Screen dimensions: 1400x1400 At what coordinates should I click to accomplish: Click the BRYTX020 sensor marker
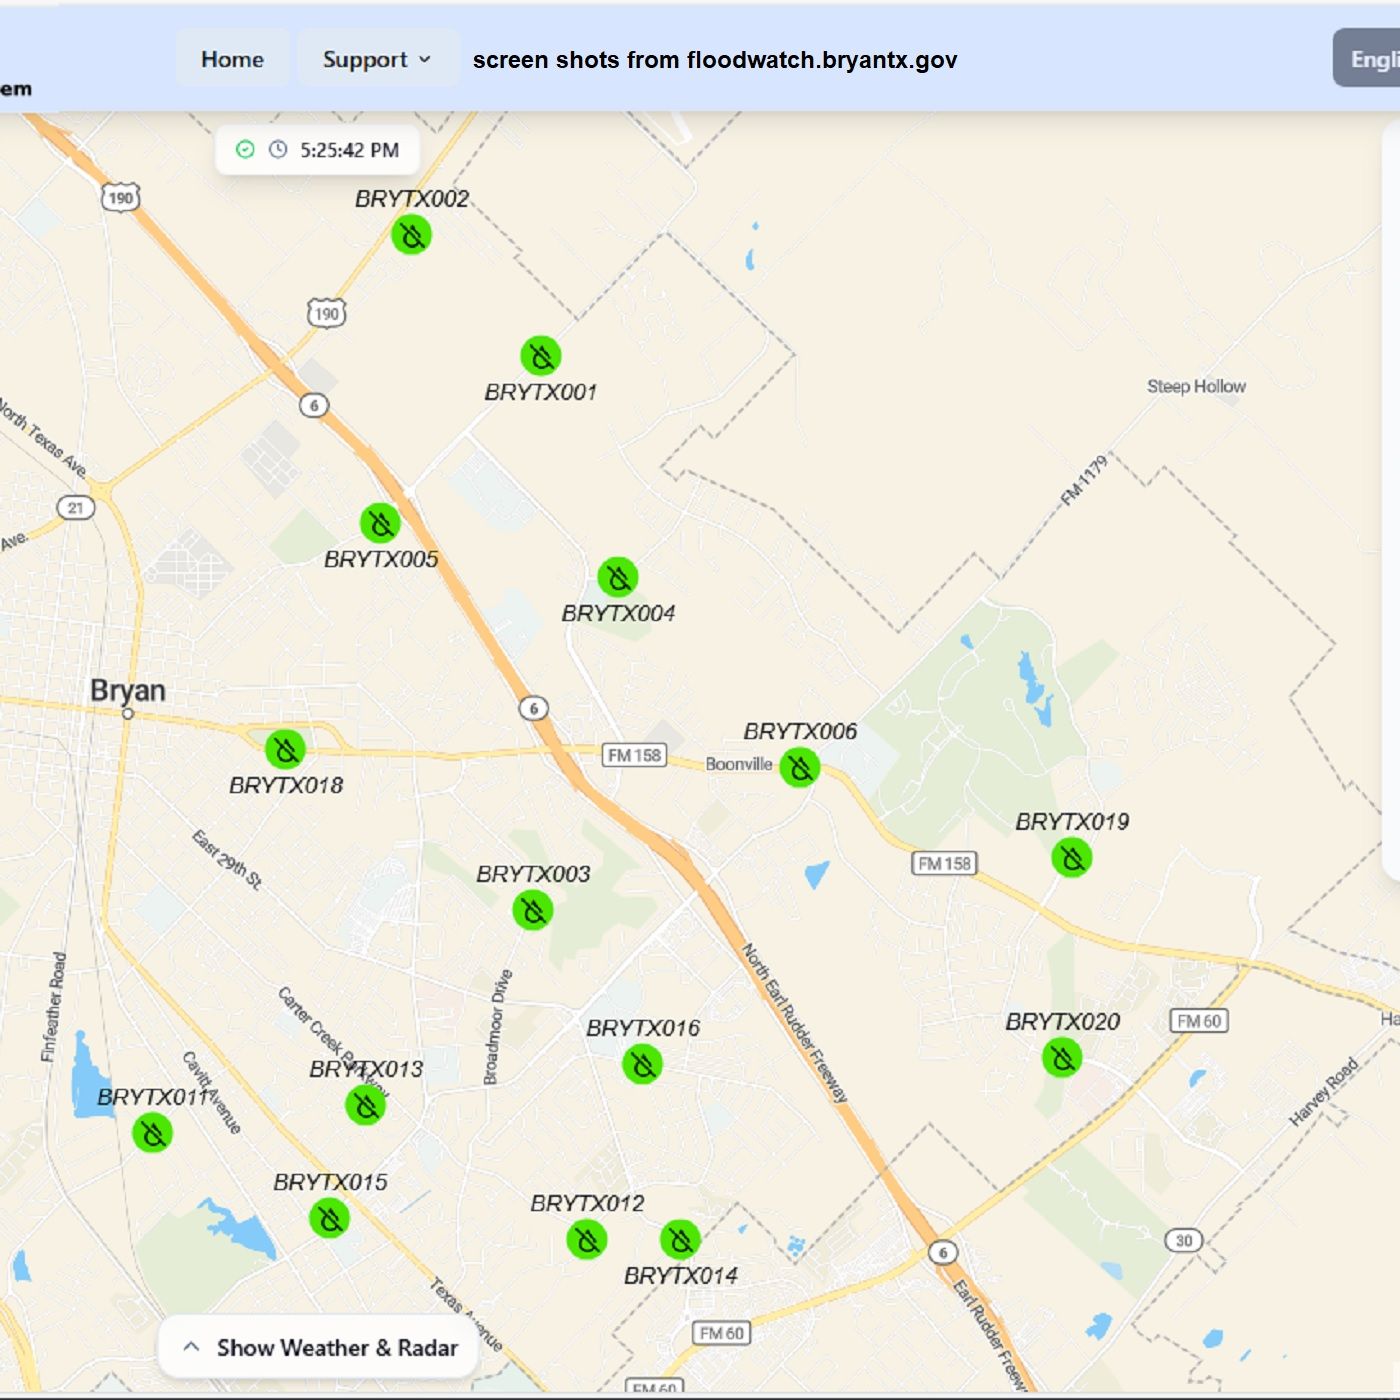click(x=1062, y=1058)
